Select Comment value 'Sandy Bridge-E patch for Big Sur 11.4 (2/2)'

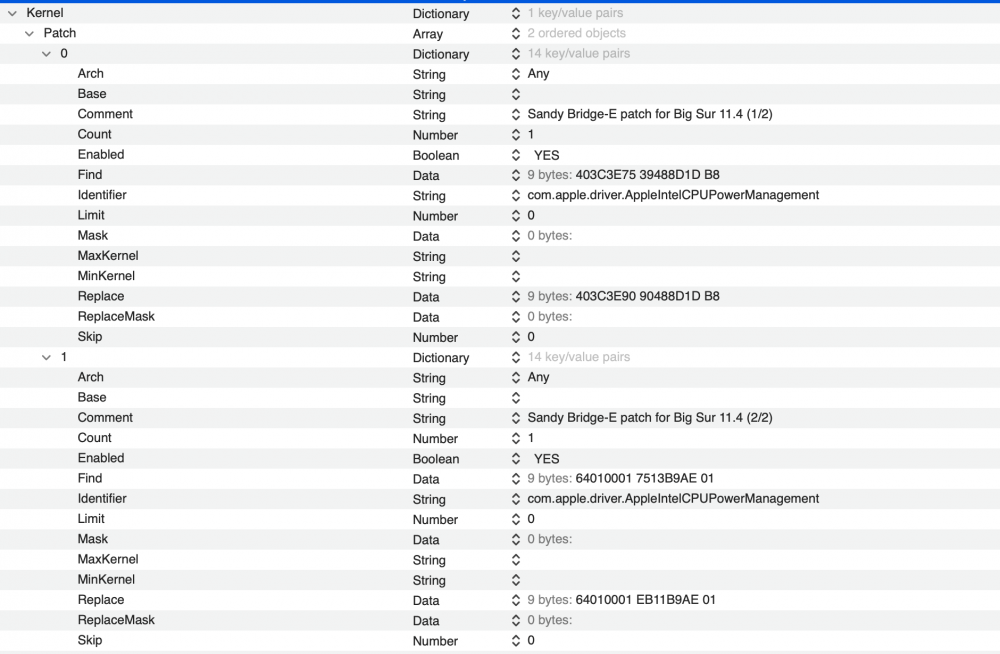click(x=650, y=418)
